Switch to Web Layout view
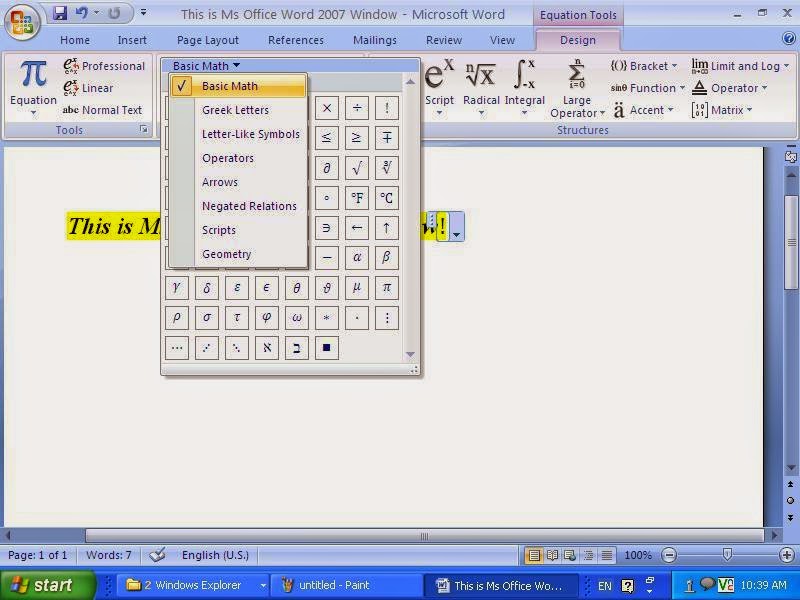Screen dimensions: 800x600 click(570, 555)
